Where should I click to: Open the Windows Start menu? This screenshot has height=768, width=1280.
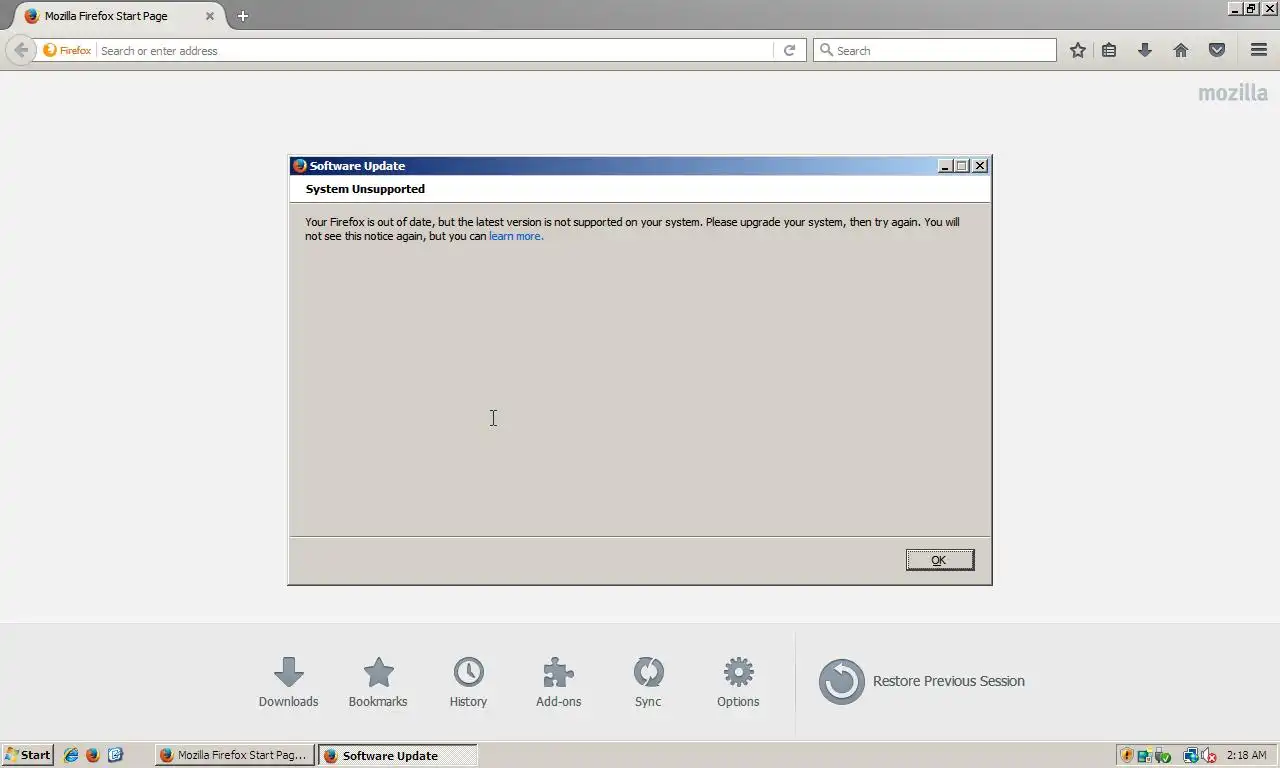tap(28, 755)
